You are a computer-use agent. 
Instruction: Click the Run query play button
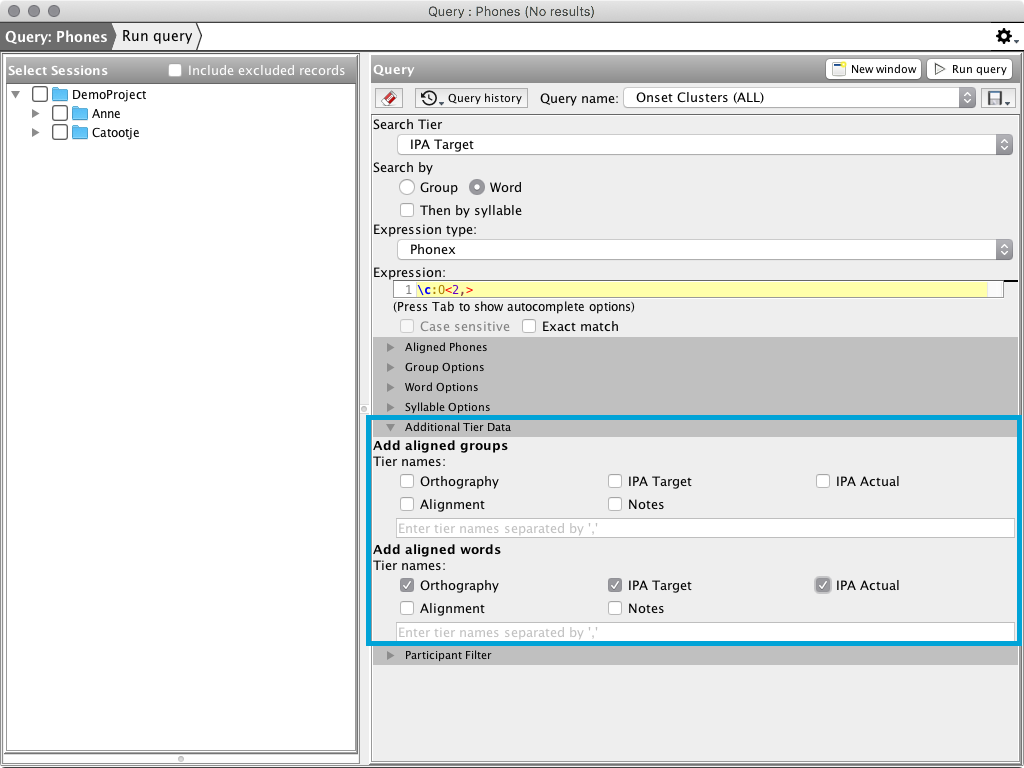pyautogui.click(x=969, y=69)
